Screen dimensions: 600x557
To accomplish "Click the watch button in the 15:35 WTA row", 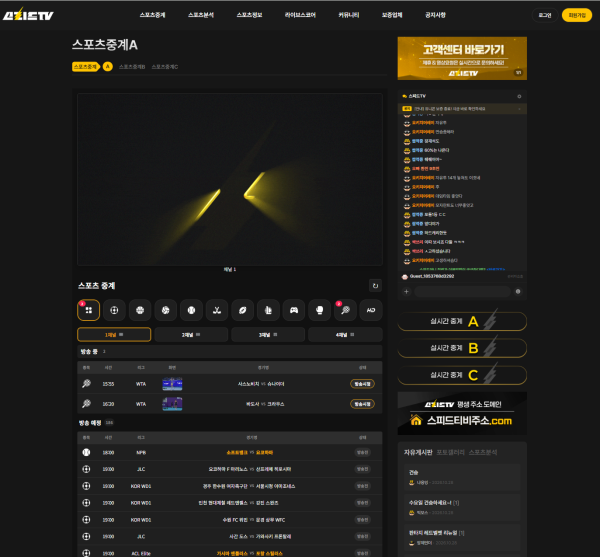I will point(362,384).
